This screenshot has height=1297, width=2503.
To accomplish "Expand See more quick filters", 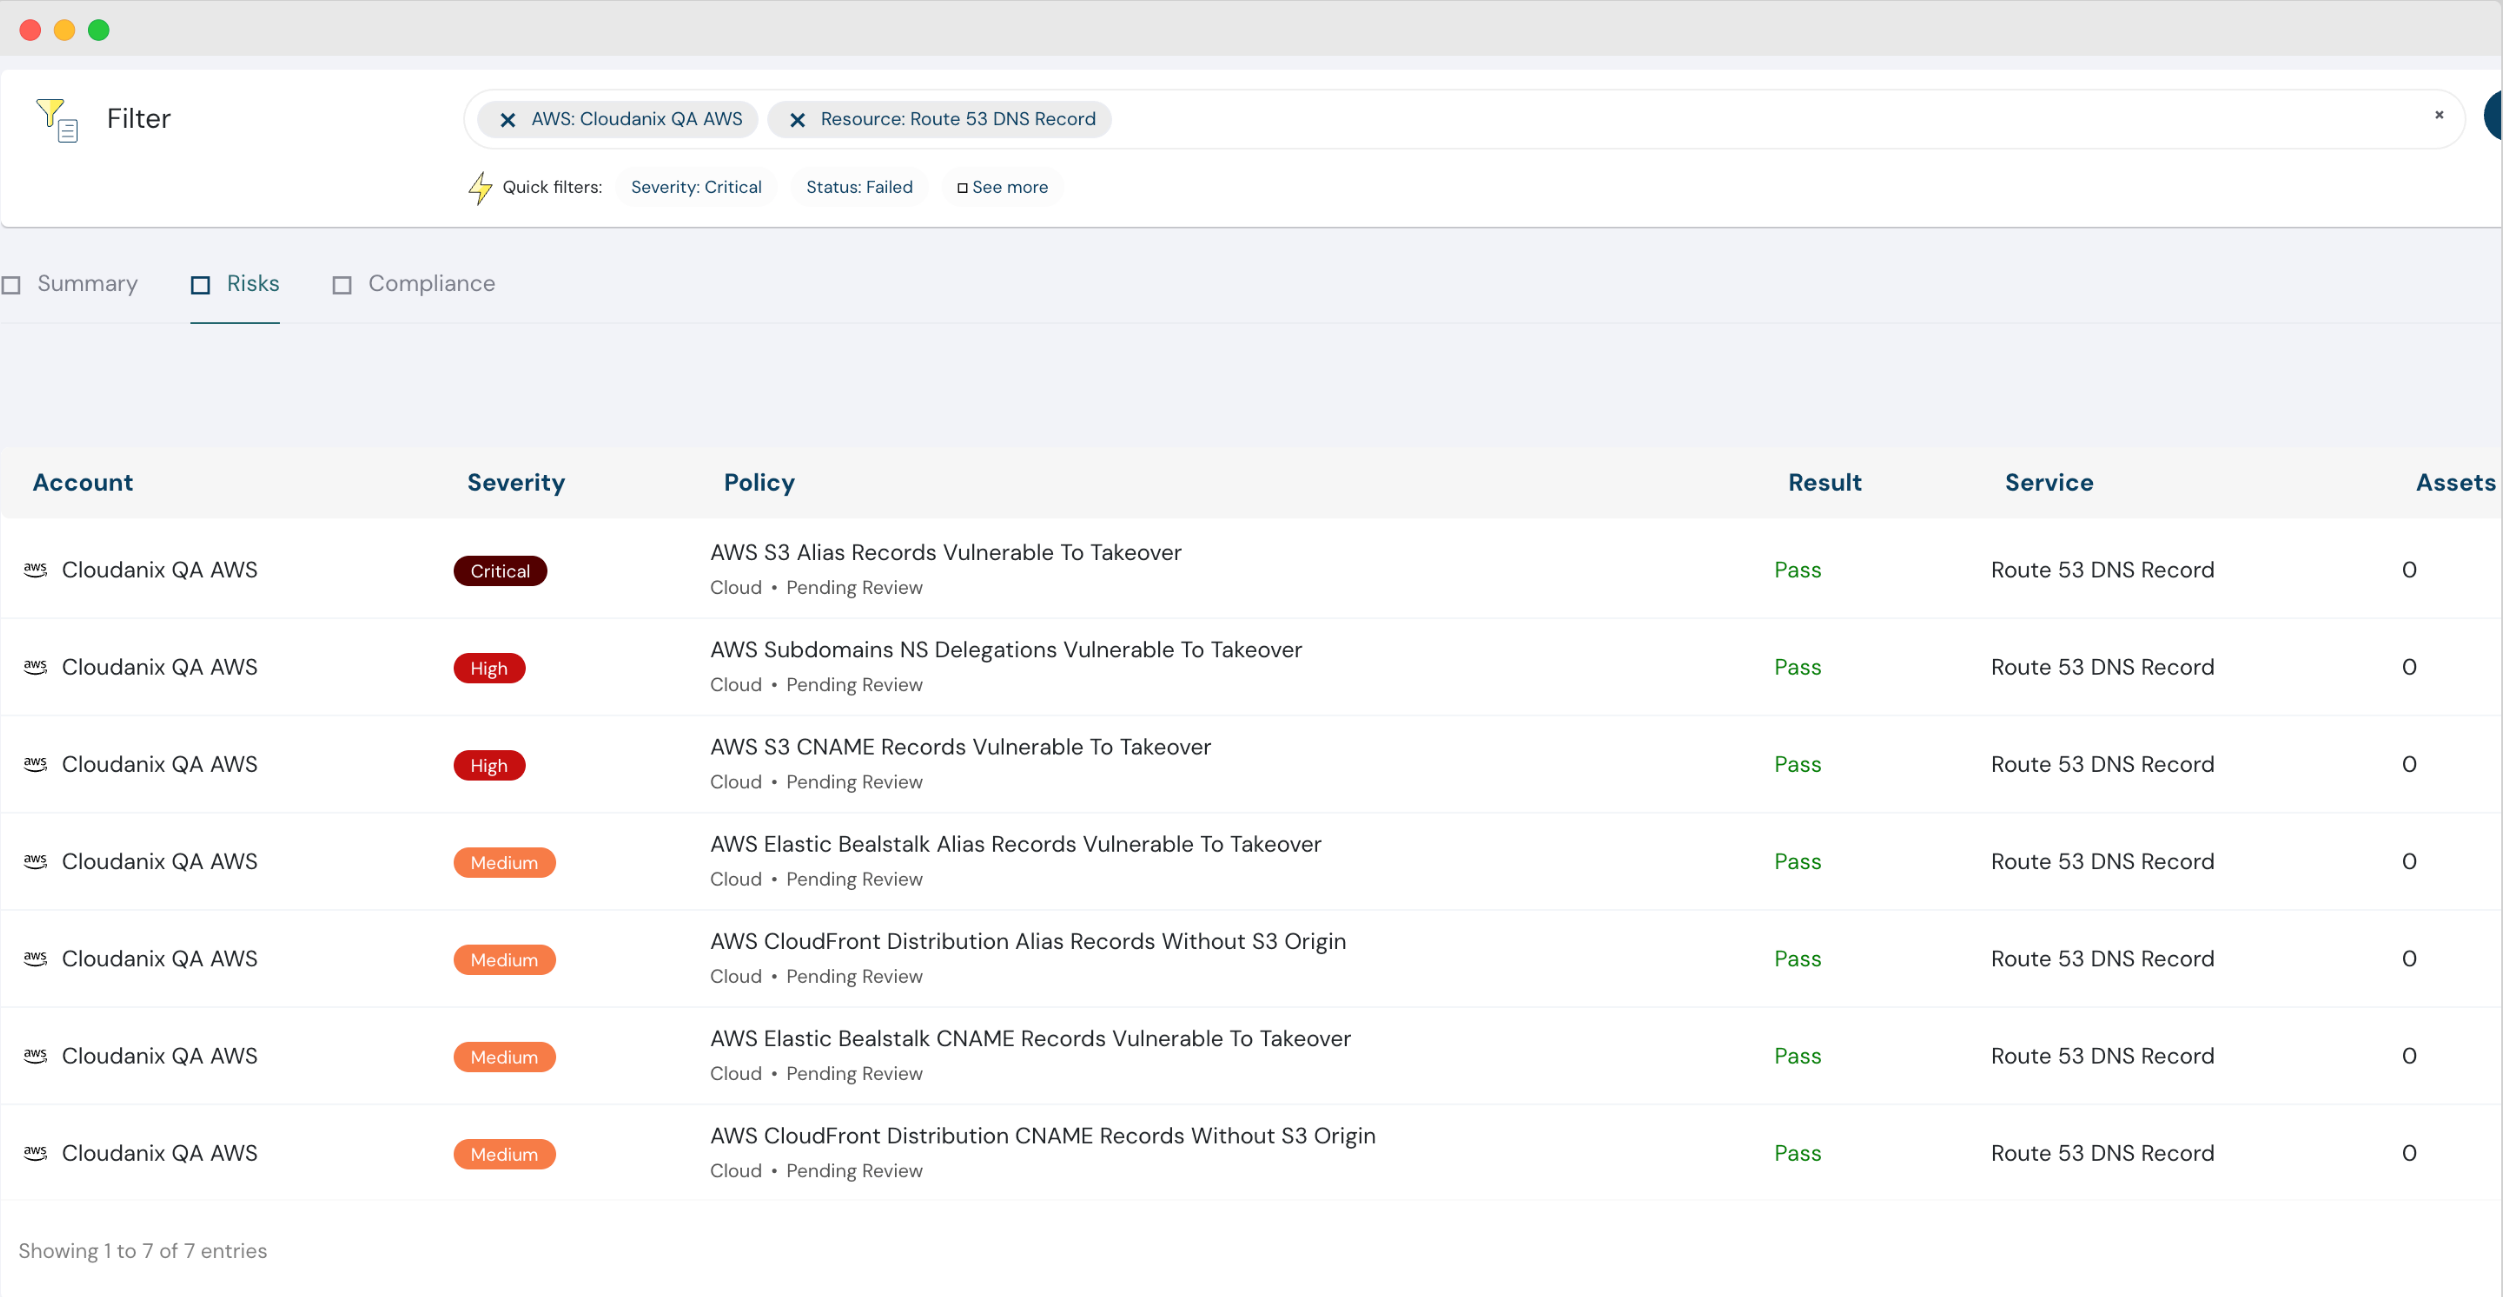I will [x=1002, y=187].
